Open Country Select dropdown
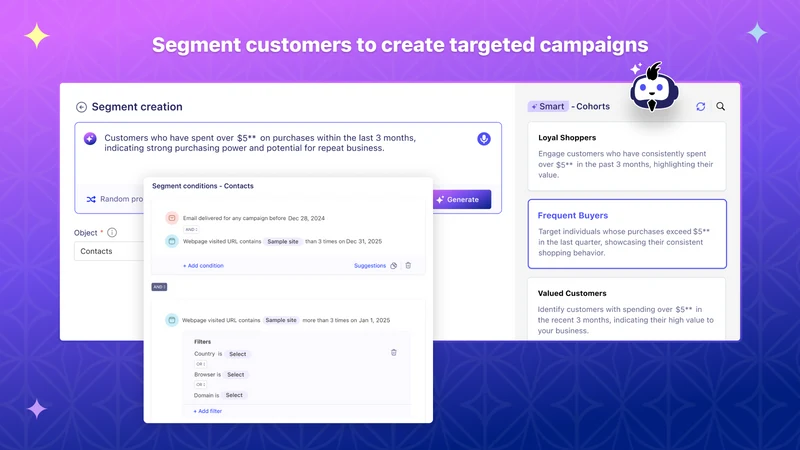Viewport: 800px width, 450px height. [238, 354]
